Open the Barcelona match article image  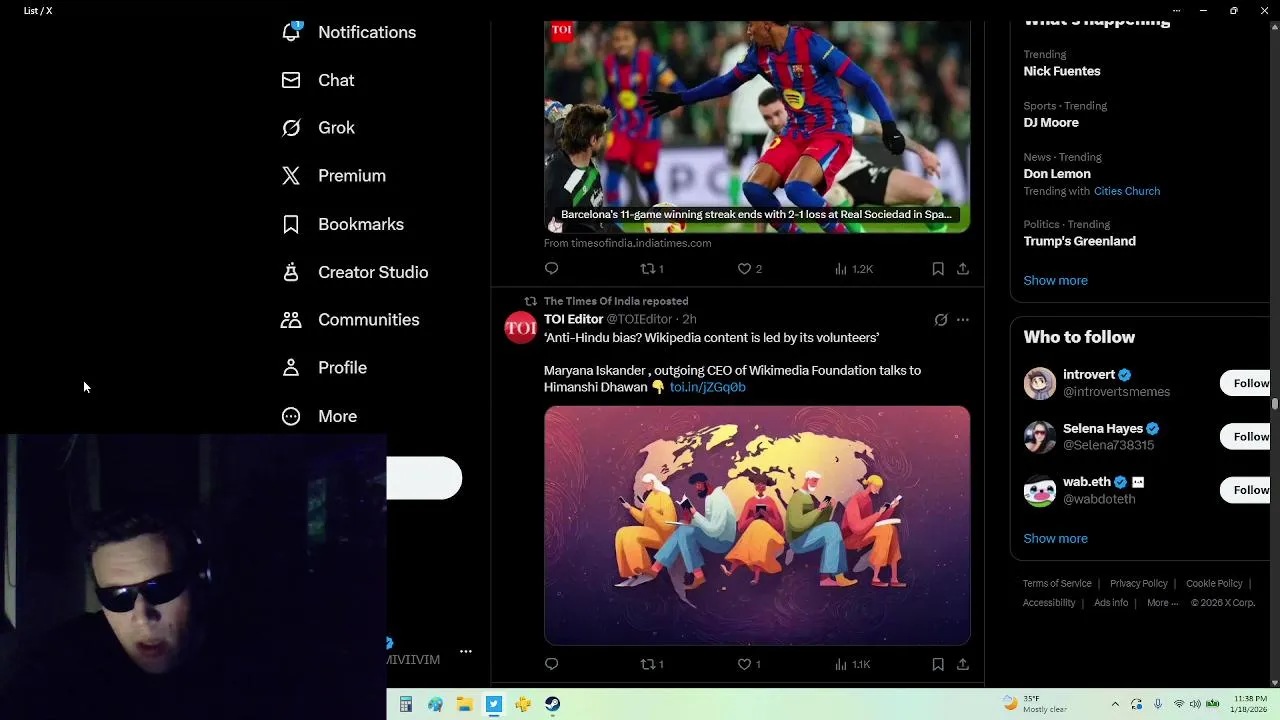[757, 127]
